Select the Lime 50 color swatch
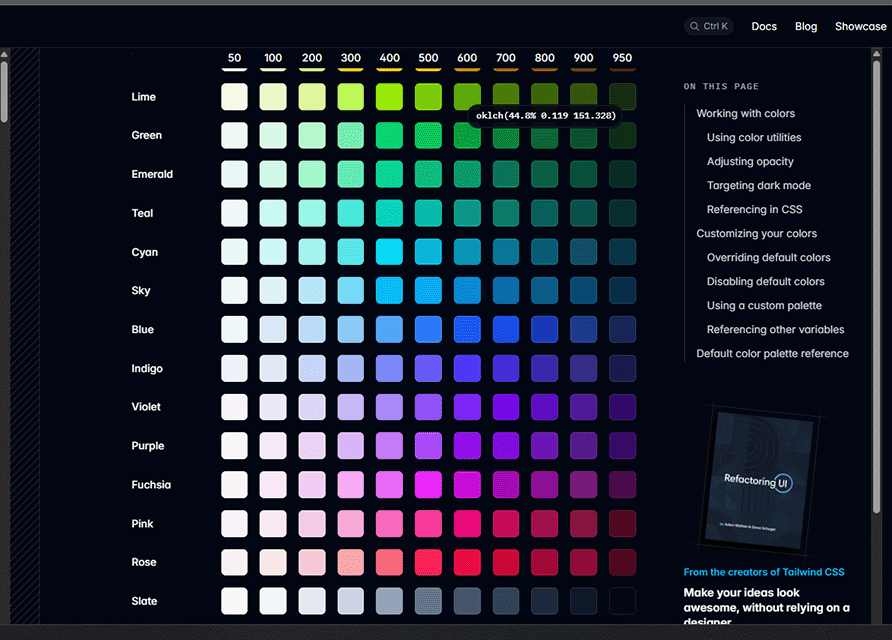 point(233,96)
